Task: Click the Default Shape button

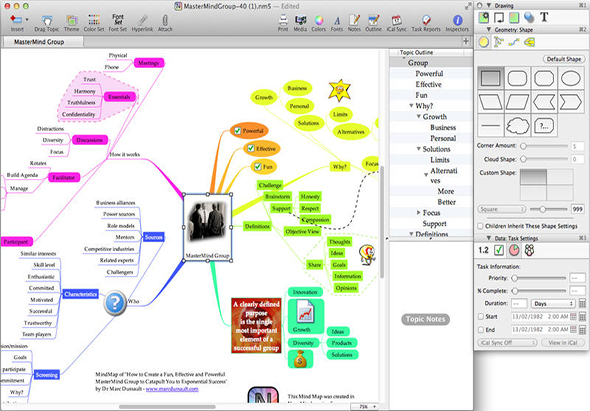Action: tap(564, 59)
